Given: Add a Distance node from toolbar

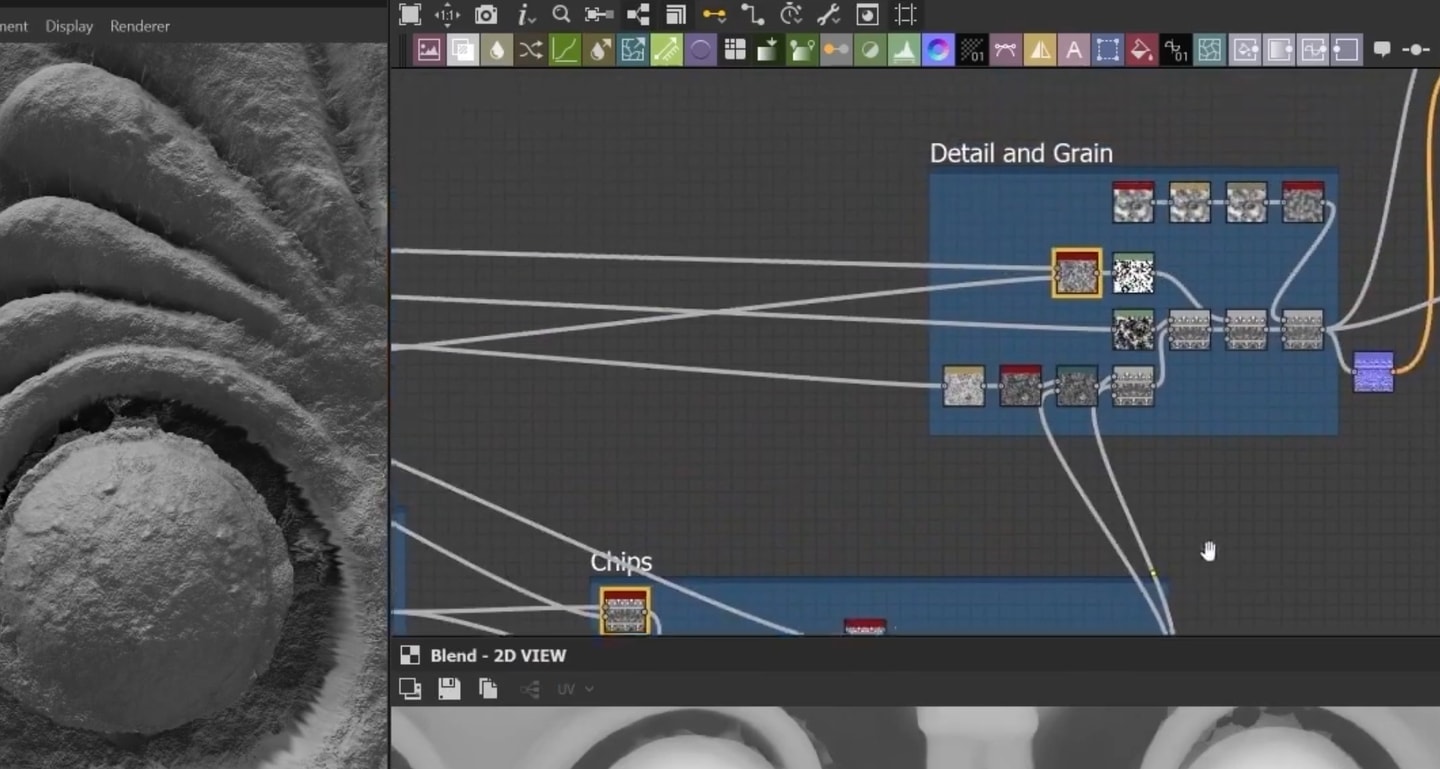Looking at the screenshot, I should [x=667, y=50].
